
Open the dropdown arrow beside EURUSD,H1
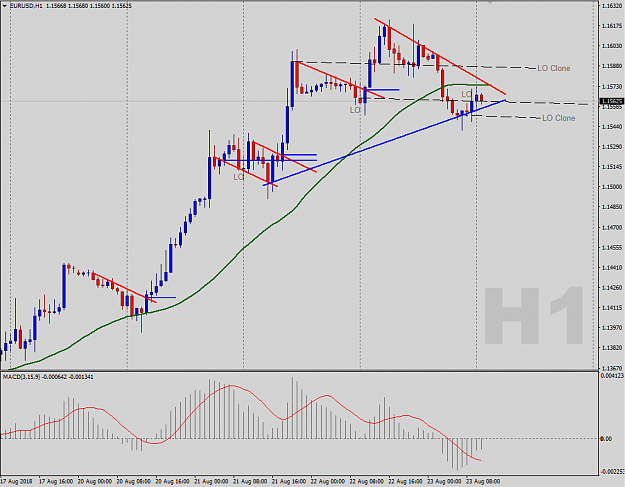point(4,6)
